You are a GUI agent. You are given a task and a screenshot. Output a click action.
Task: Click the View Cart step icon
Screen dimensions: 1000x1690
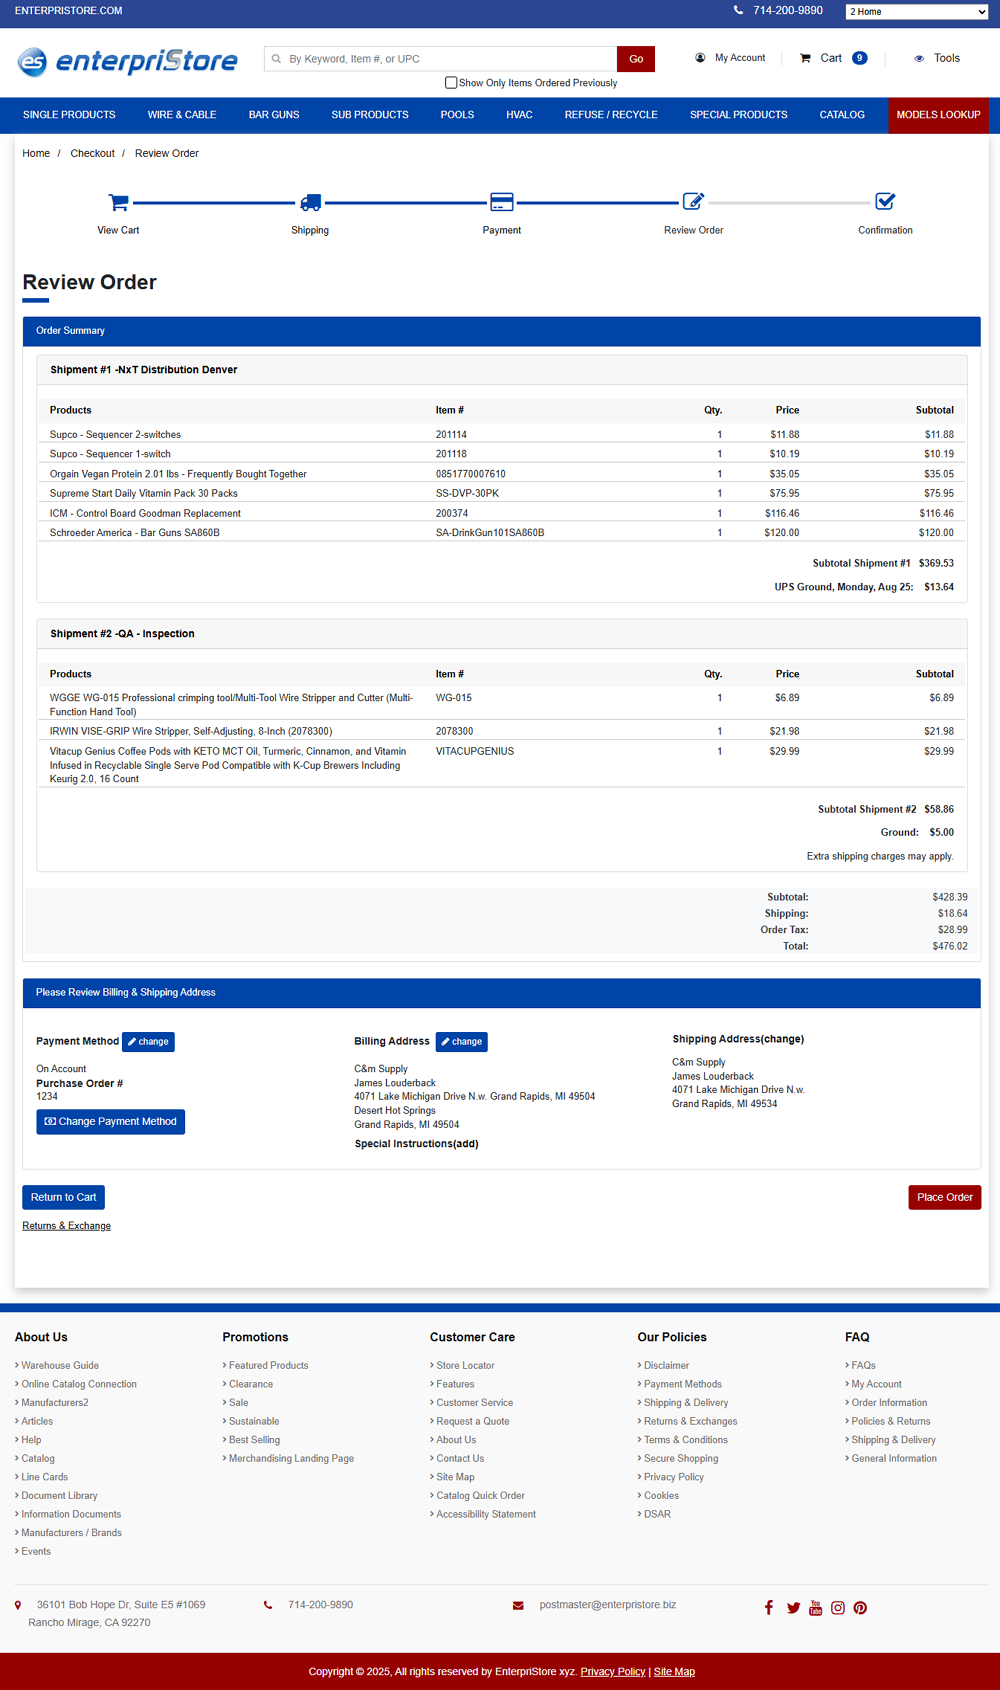pos(118,202)
